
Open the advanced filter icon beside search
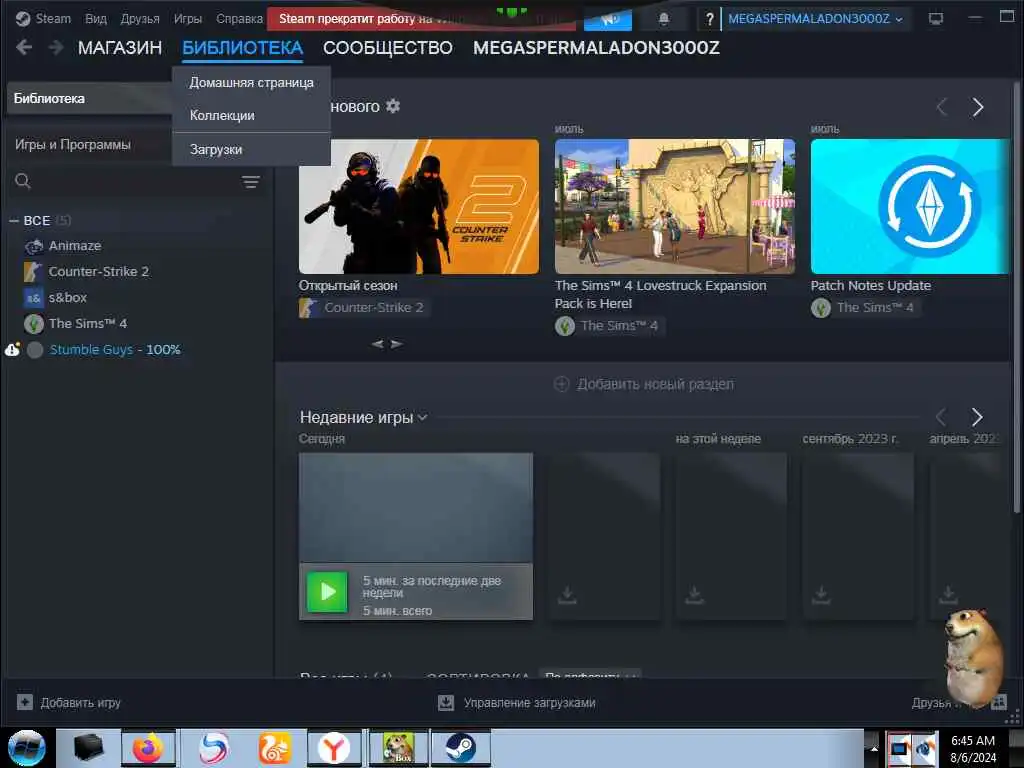click(x=251, y=182)
